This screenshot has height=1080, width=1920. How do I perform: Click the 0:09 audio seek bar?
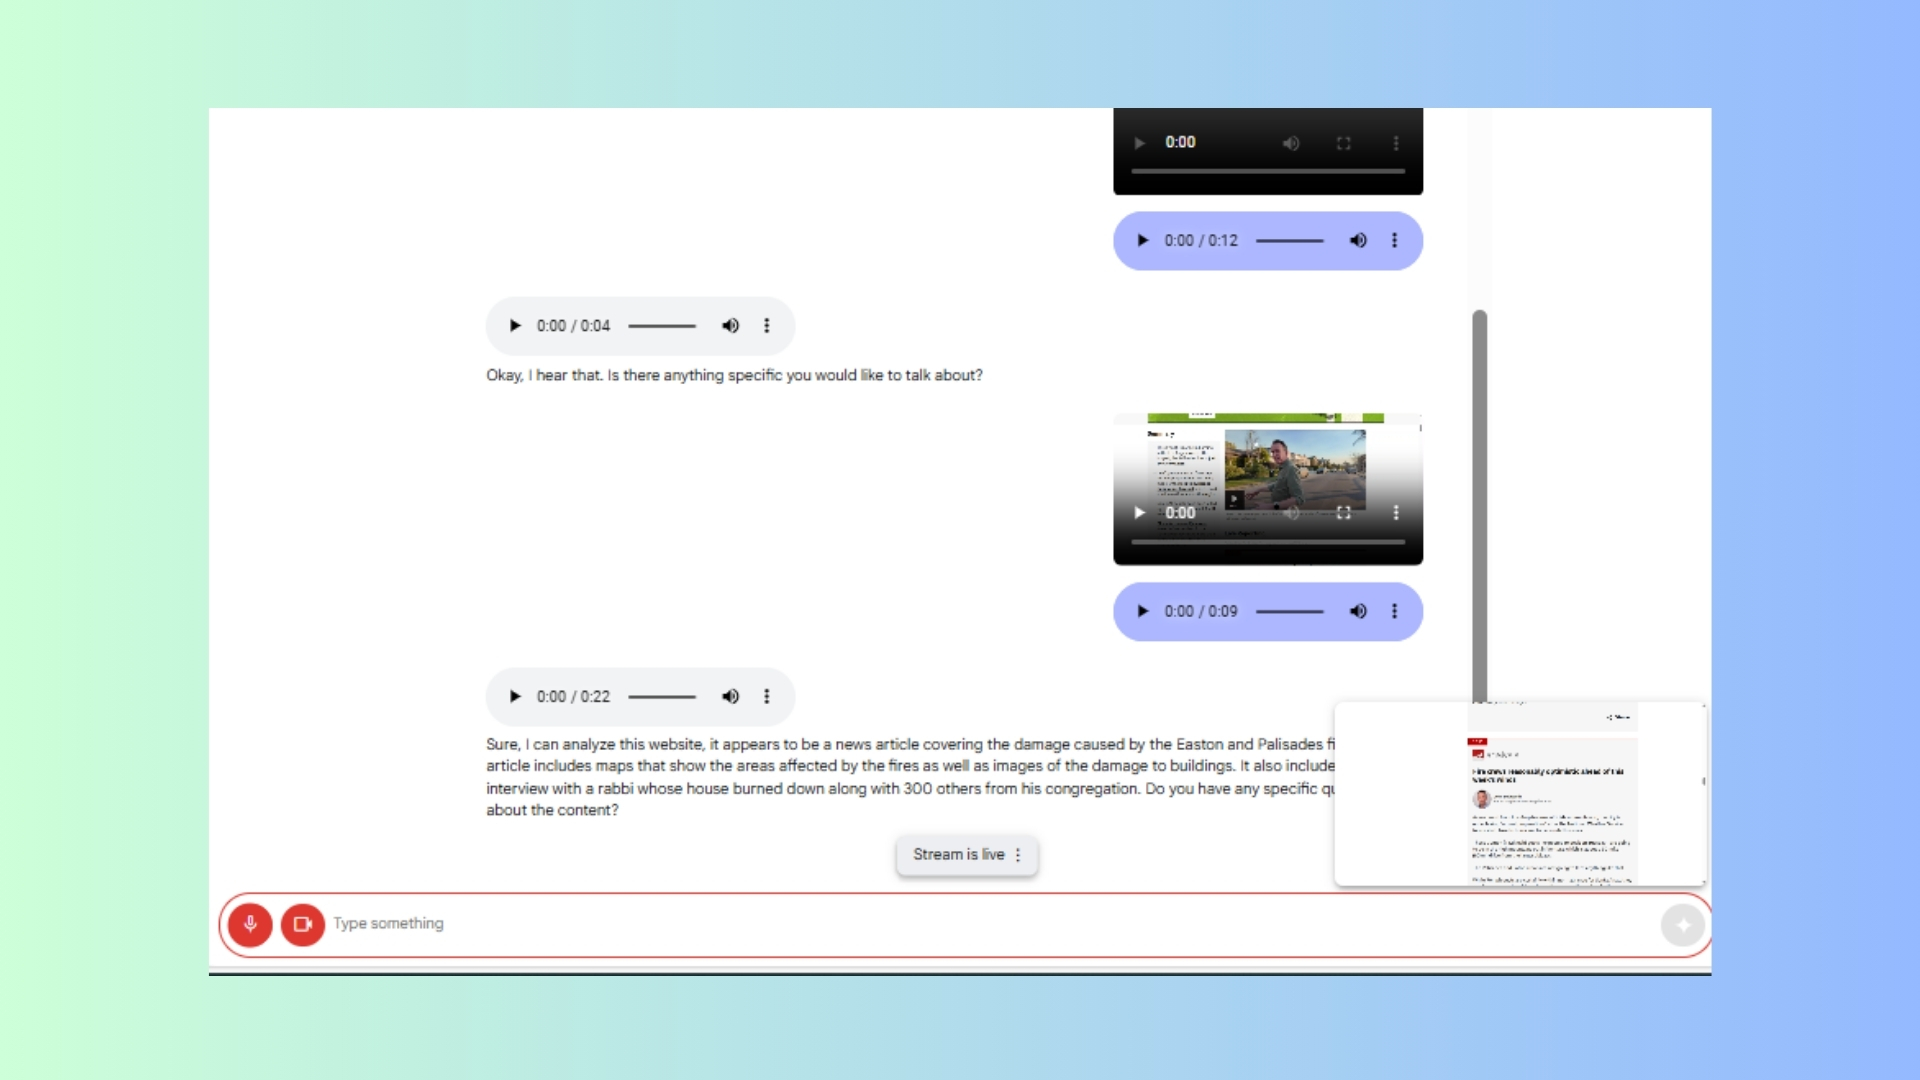[x=1290, y=612]
